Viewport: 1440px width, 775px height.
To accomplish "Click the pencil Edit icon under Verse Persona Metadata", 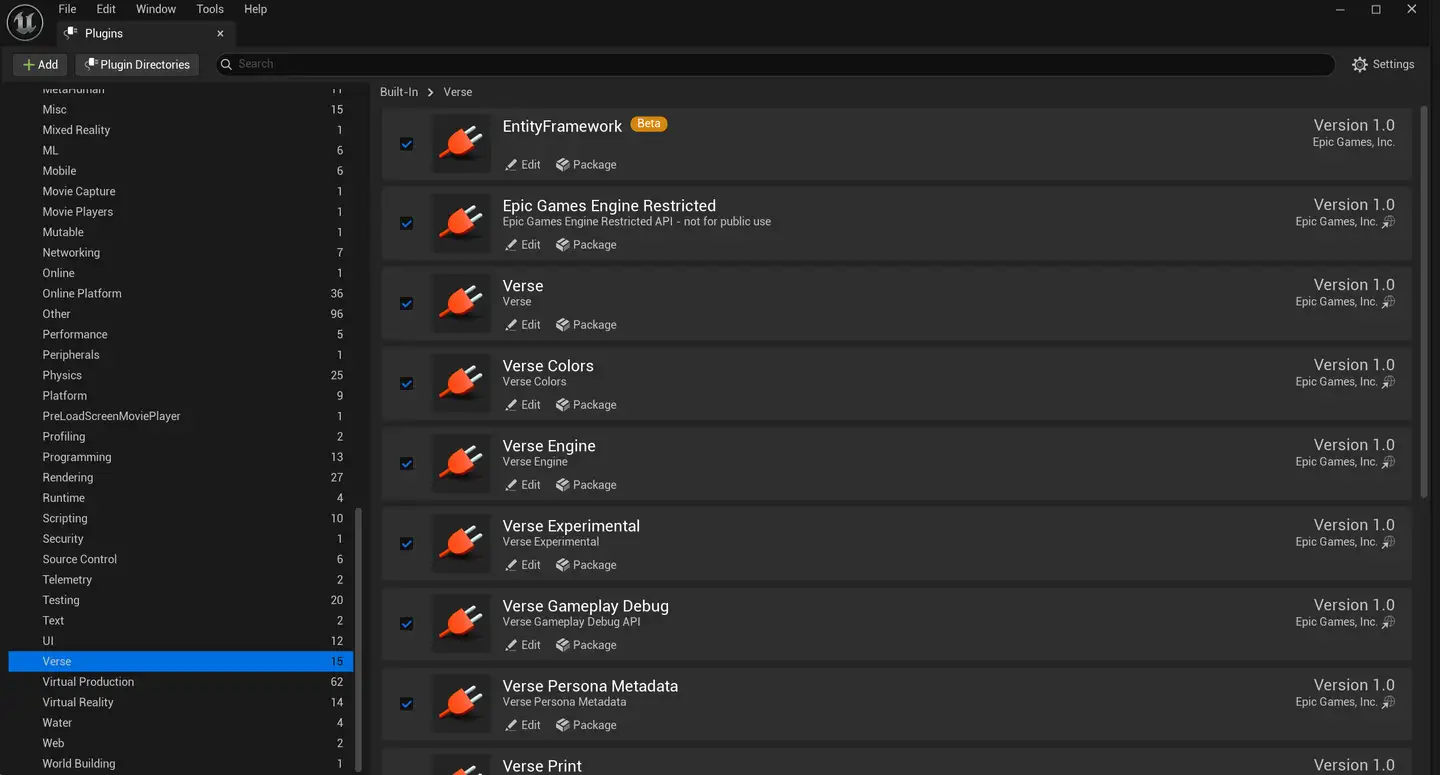I will tap(511, 725).
